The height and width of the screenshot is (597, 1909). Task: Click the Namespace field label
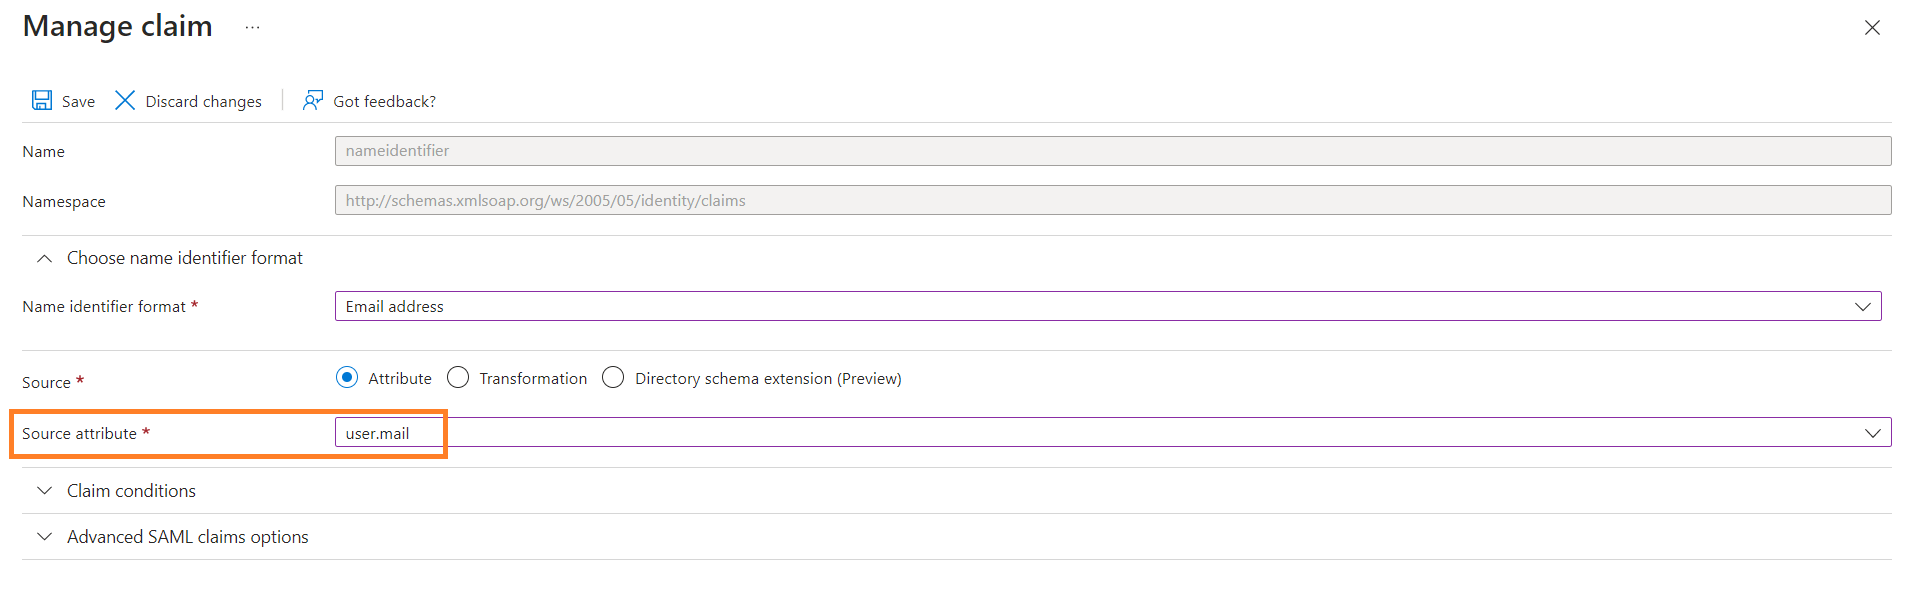click(x=64, y=201)
